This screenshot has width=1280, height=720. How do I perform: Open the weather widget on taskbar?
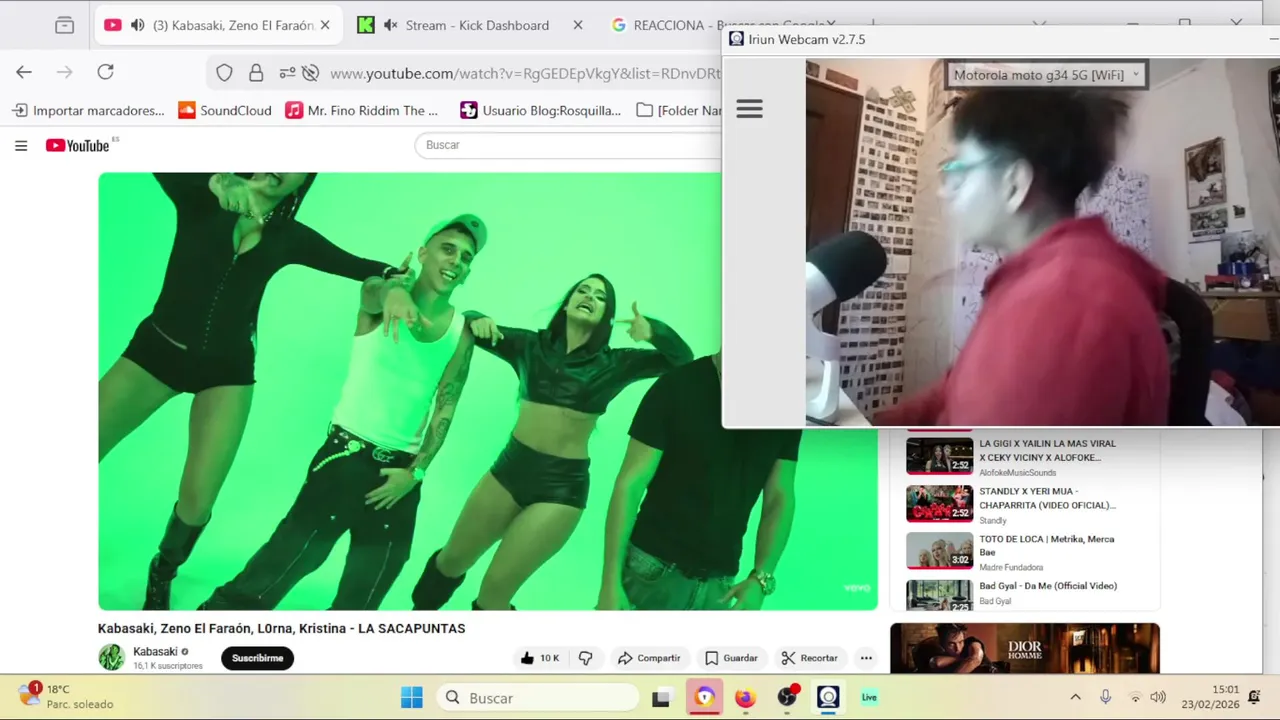pyautogui.click(x=66, y=696)
